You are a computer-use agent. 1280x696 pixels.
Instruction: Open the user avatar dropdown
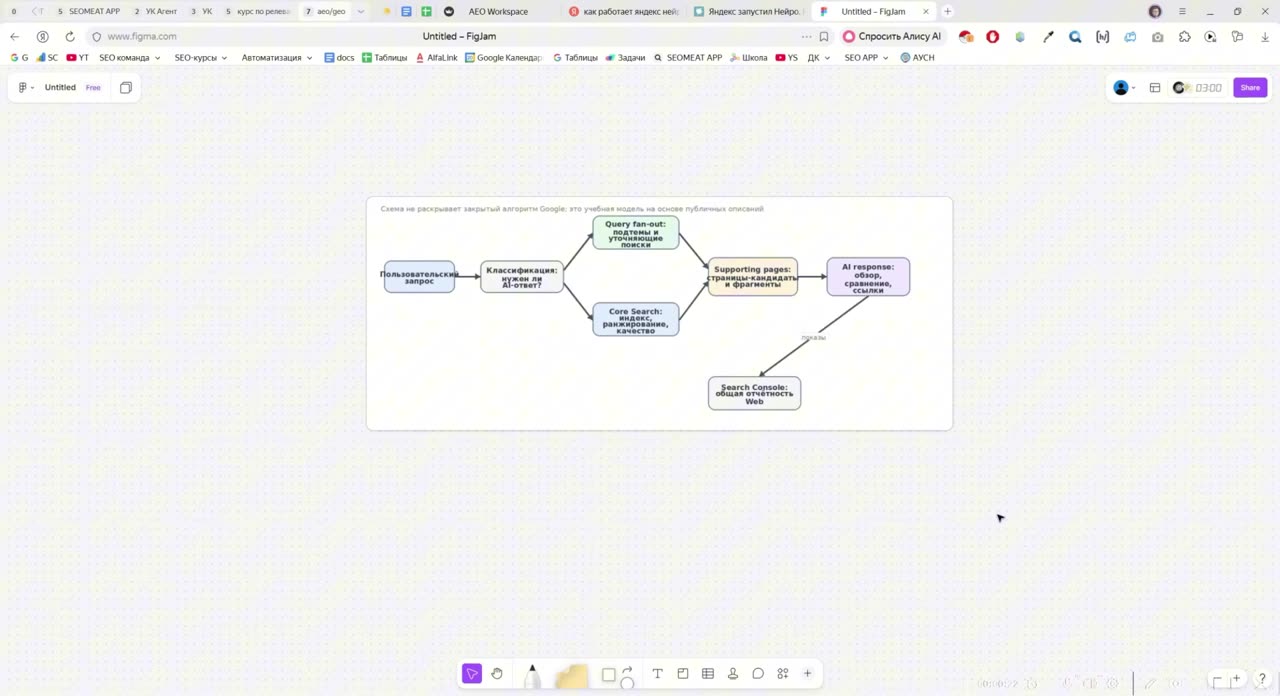tap(1125, 88)
